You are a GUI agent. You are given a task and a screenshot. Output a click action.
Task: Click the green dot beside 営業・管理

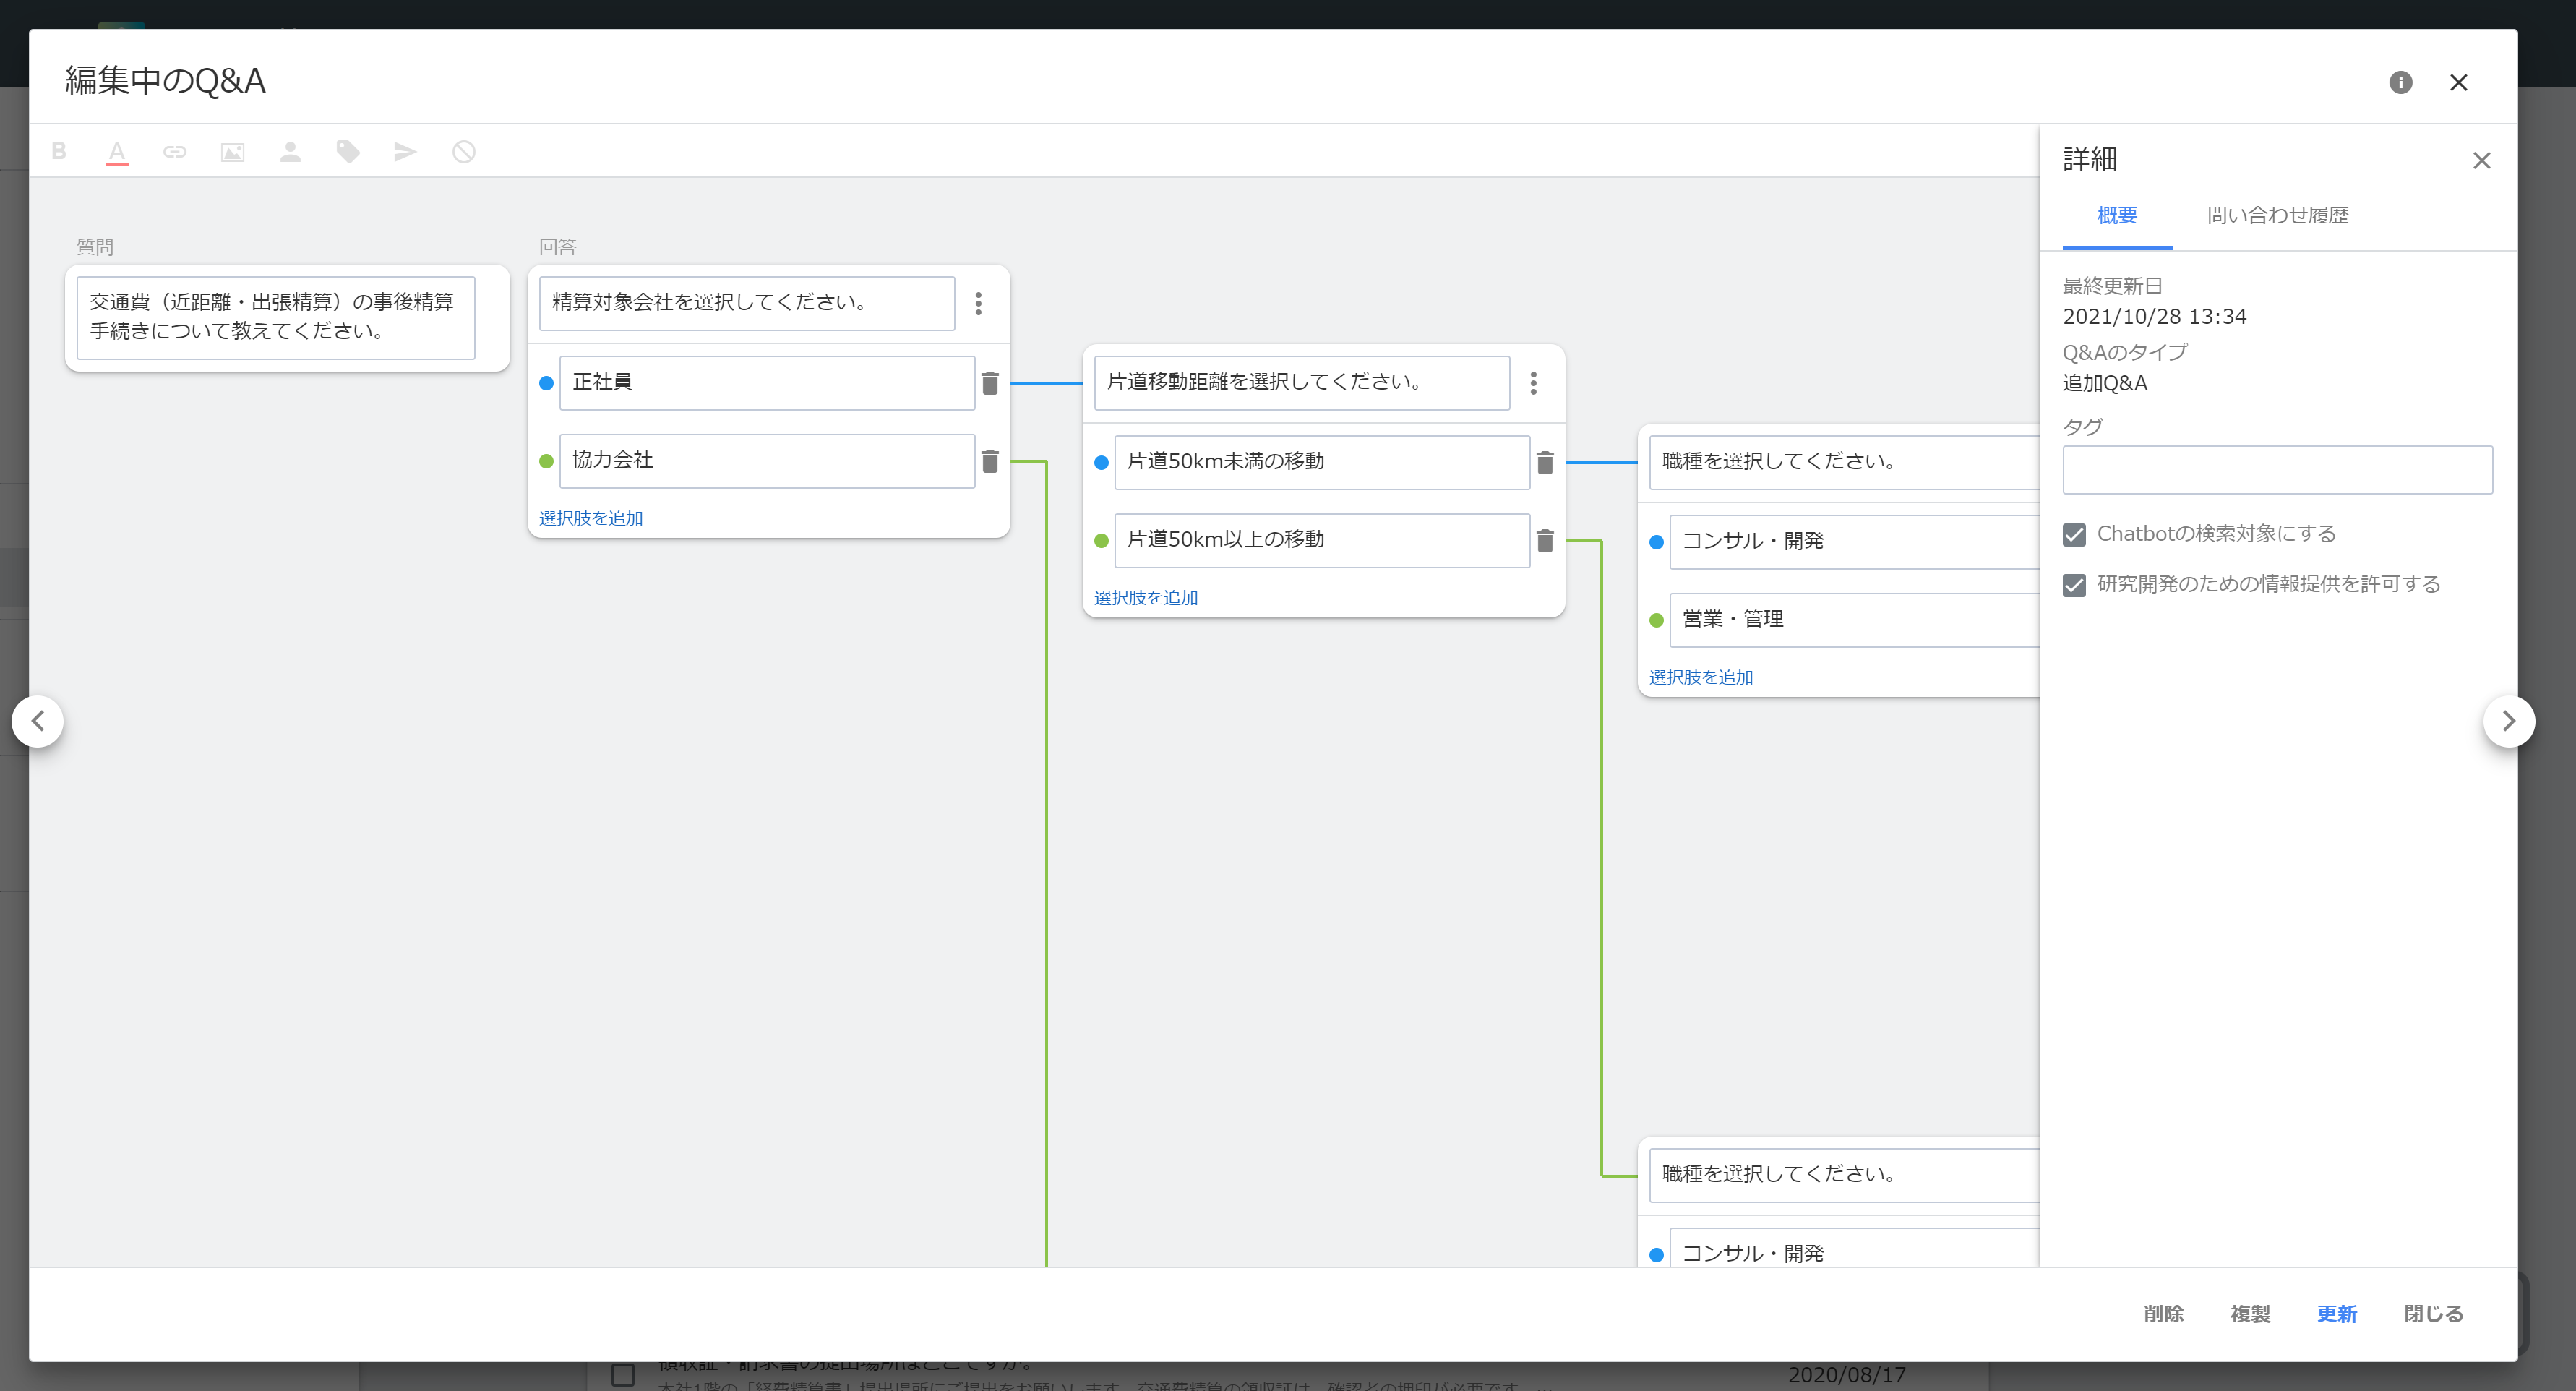(1656, 620)
